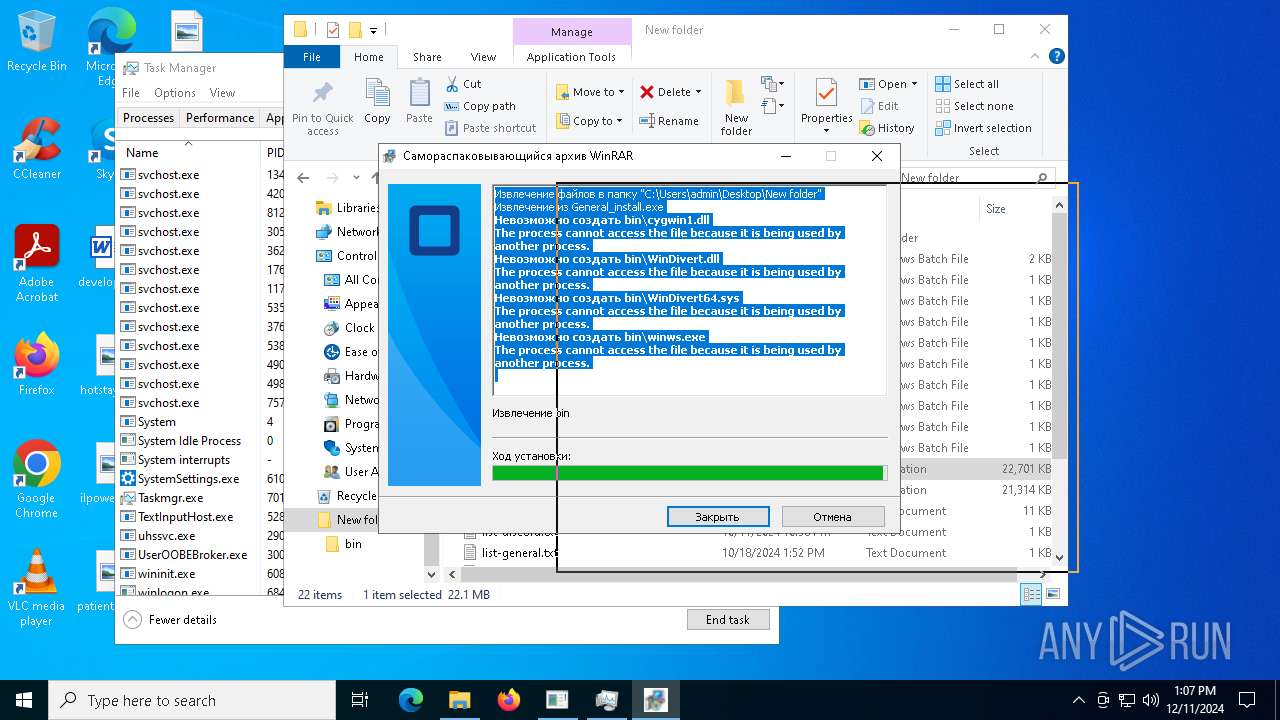Sort Task Manager list by Name column
1280x720 pixels.
click(188, 153)
